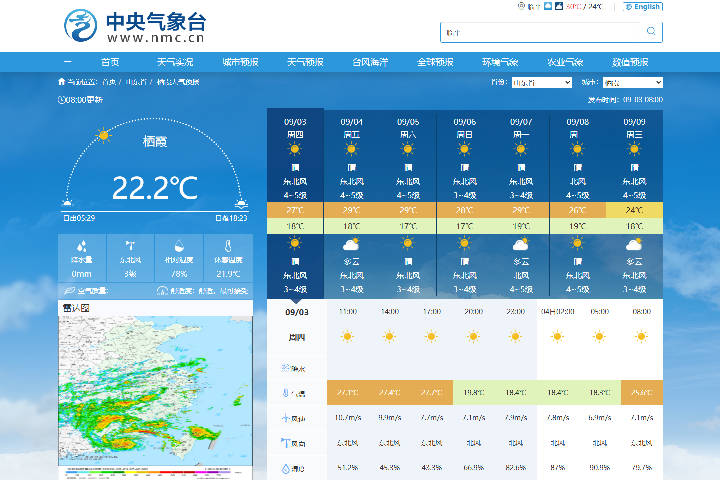
Task: Click the precipitation raindrops icon (0mm)
Action: pyautogui.click(x=82, y=246)
